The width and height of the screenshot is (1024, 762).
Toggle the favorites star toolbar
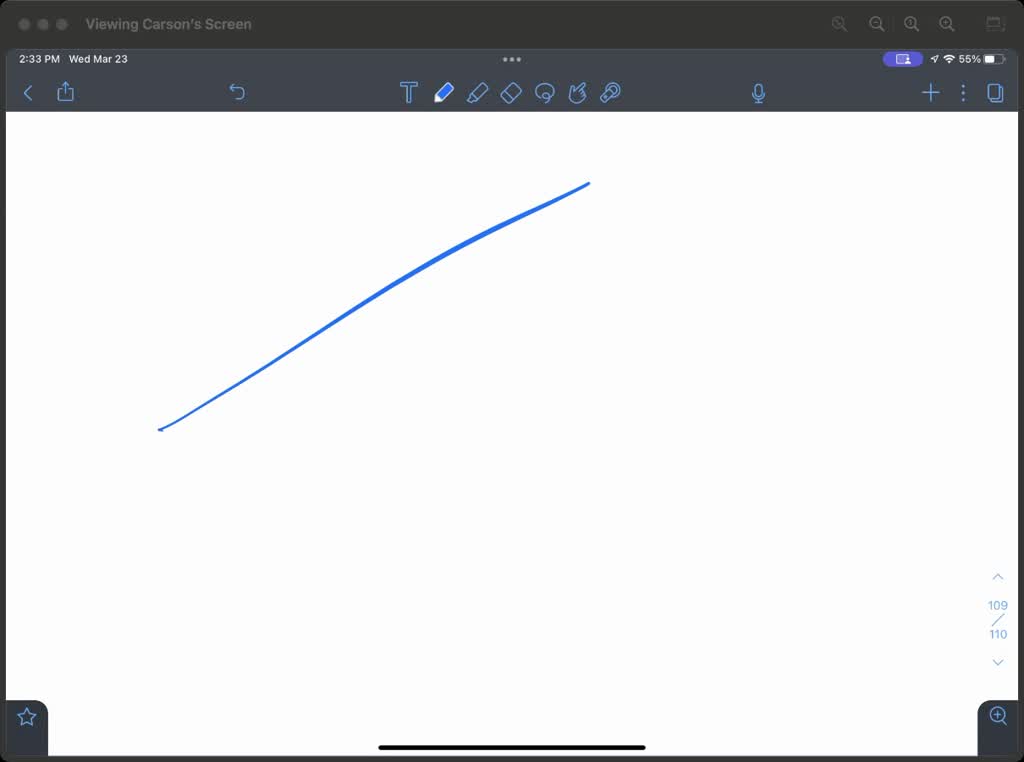point(26,715)
